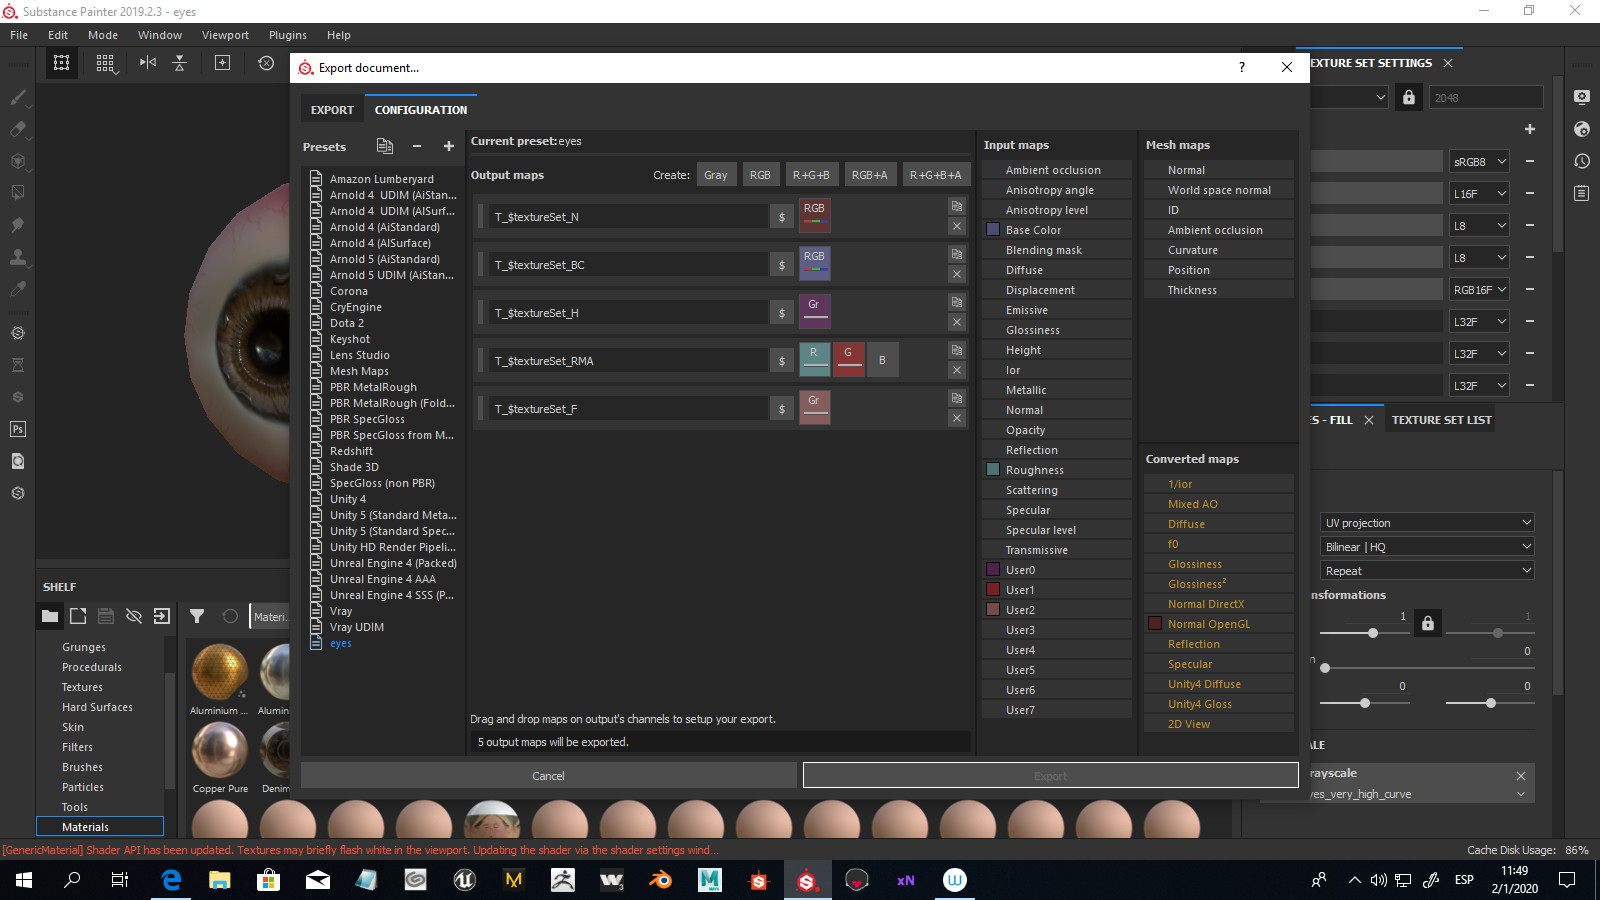Switch to the CONFIGURATION tab
Screen dimensions: 1600x900
pos(420,109)
